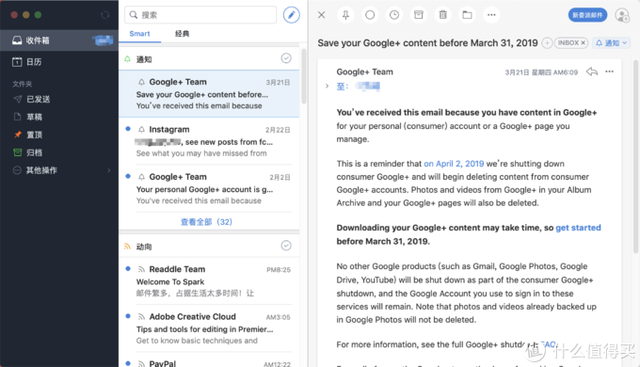Archive the email using archive box icon
Image resolution: width=640 pixels, height=367 pixels.
418,15
